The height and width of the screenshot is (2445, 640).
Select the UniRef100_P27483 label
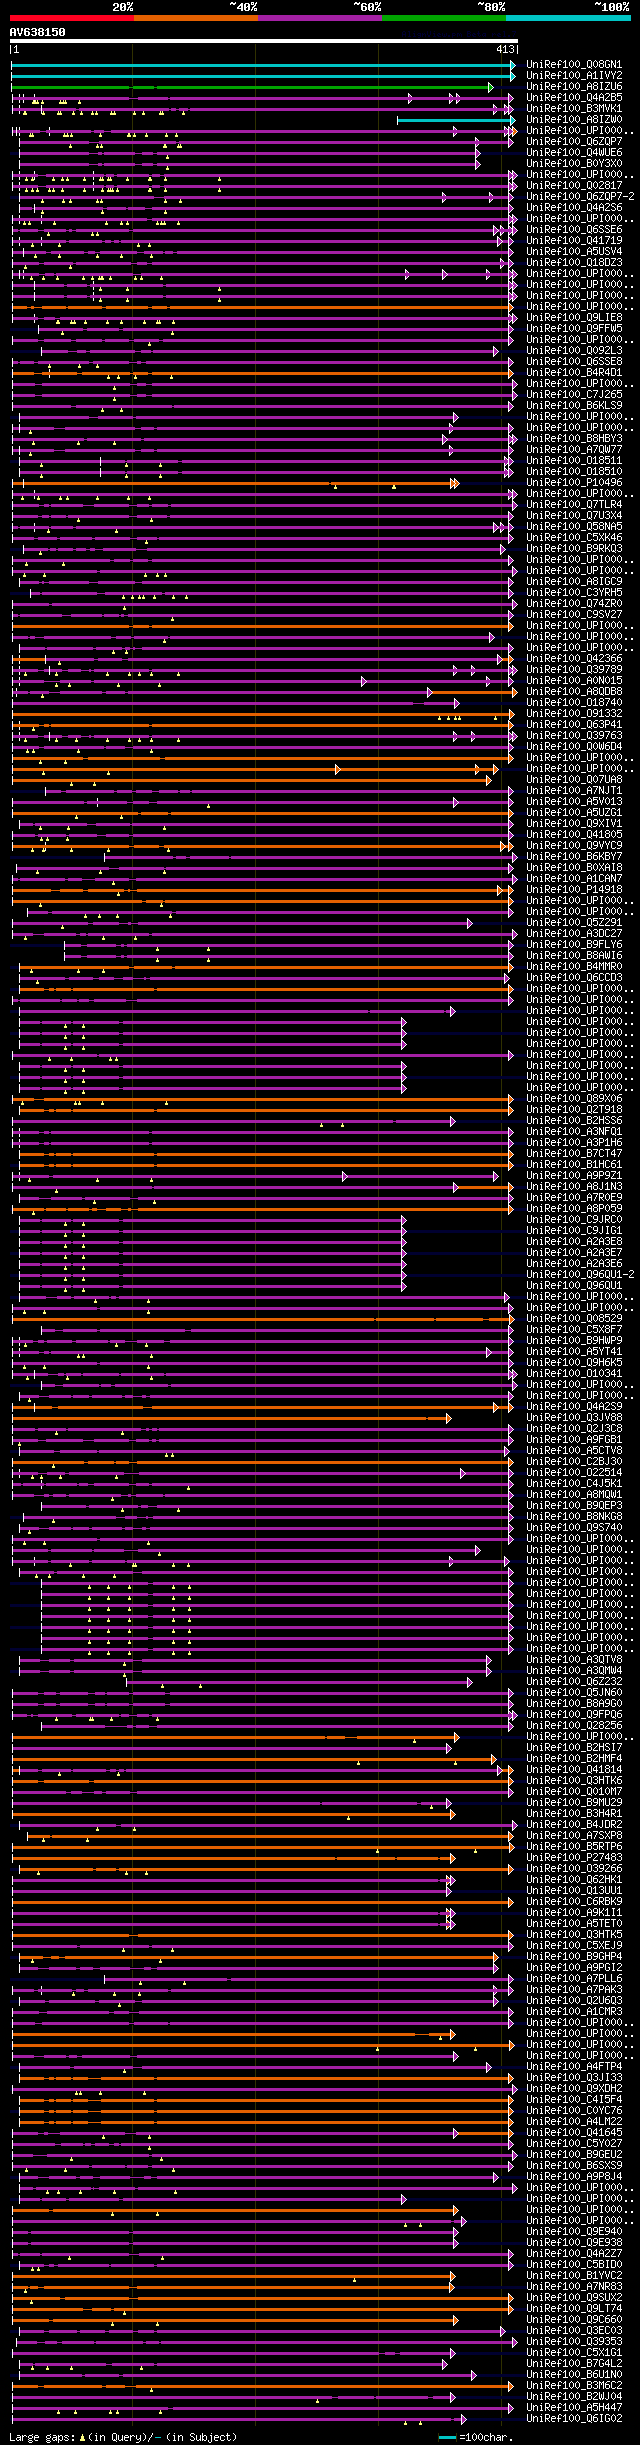point(574,1858)
